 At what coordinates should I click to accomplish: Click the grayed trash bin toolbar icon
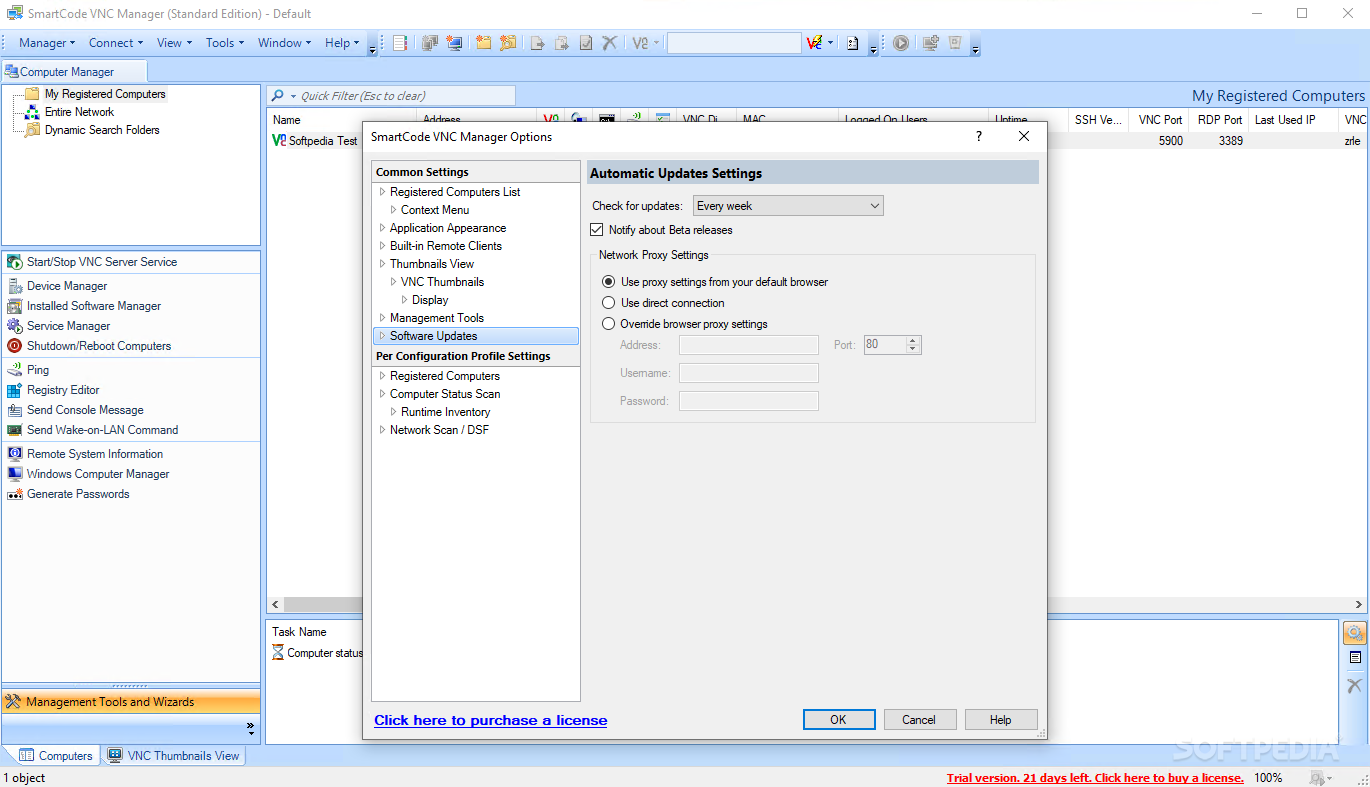point(955,43)
